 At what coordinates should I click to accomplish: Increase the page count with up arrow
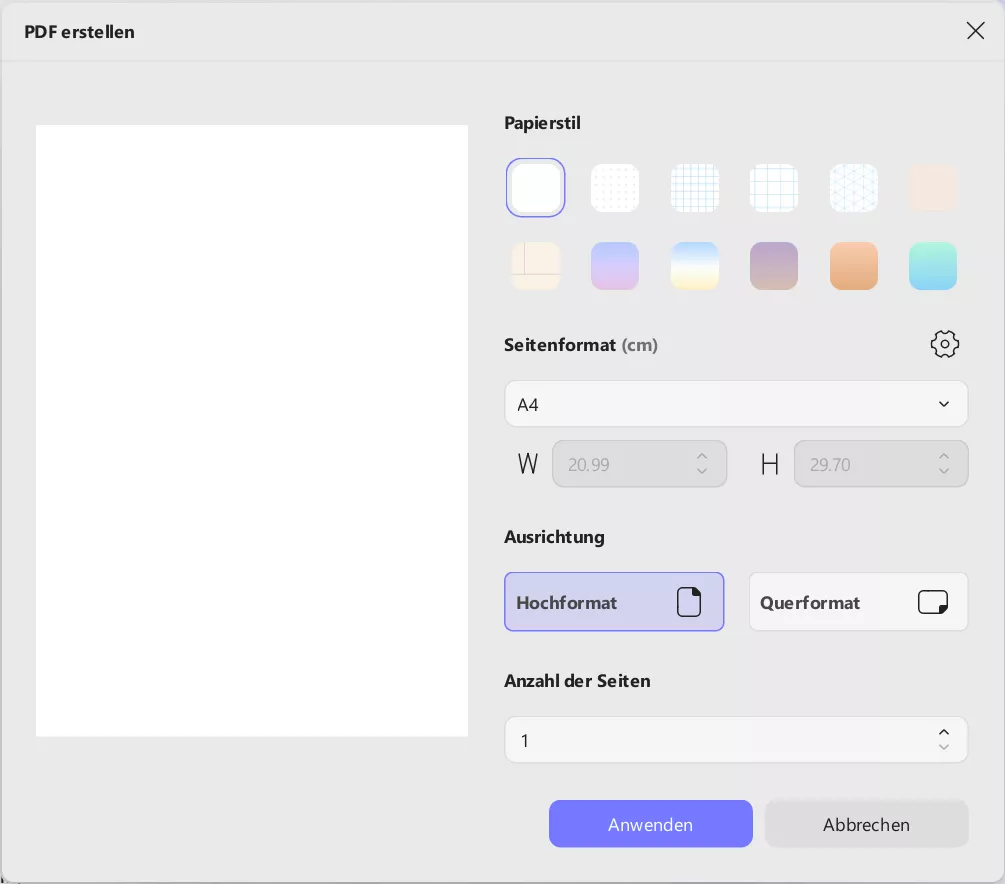[944, 733]
